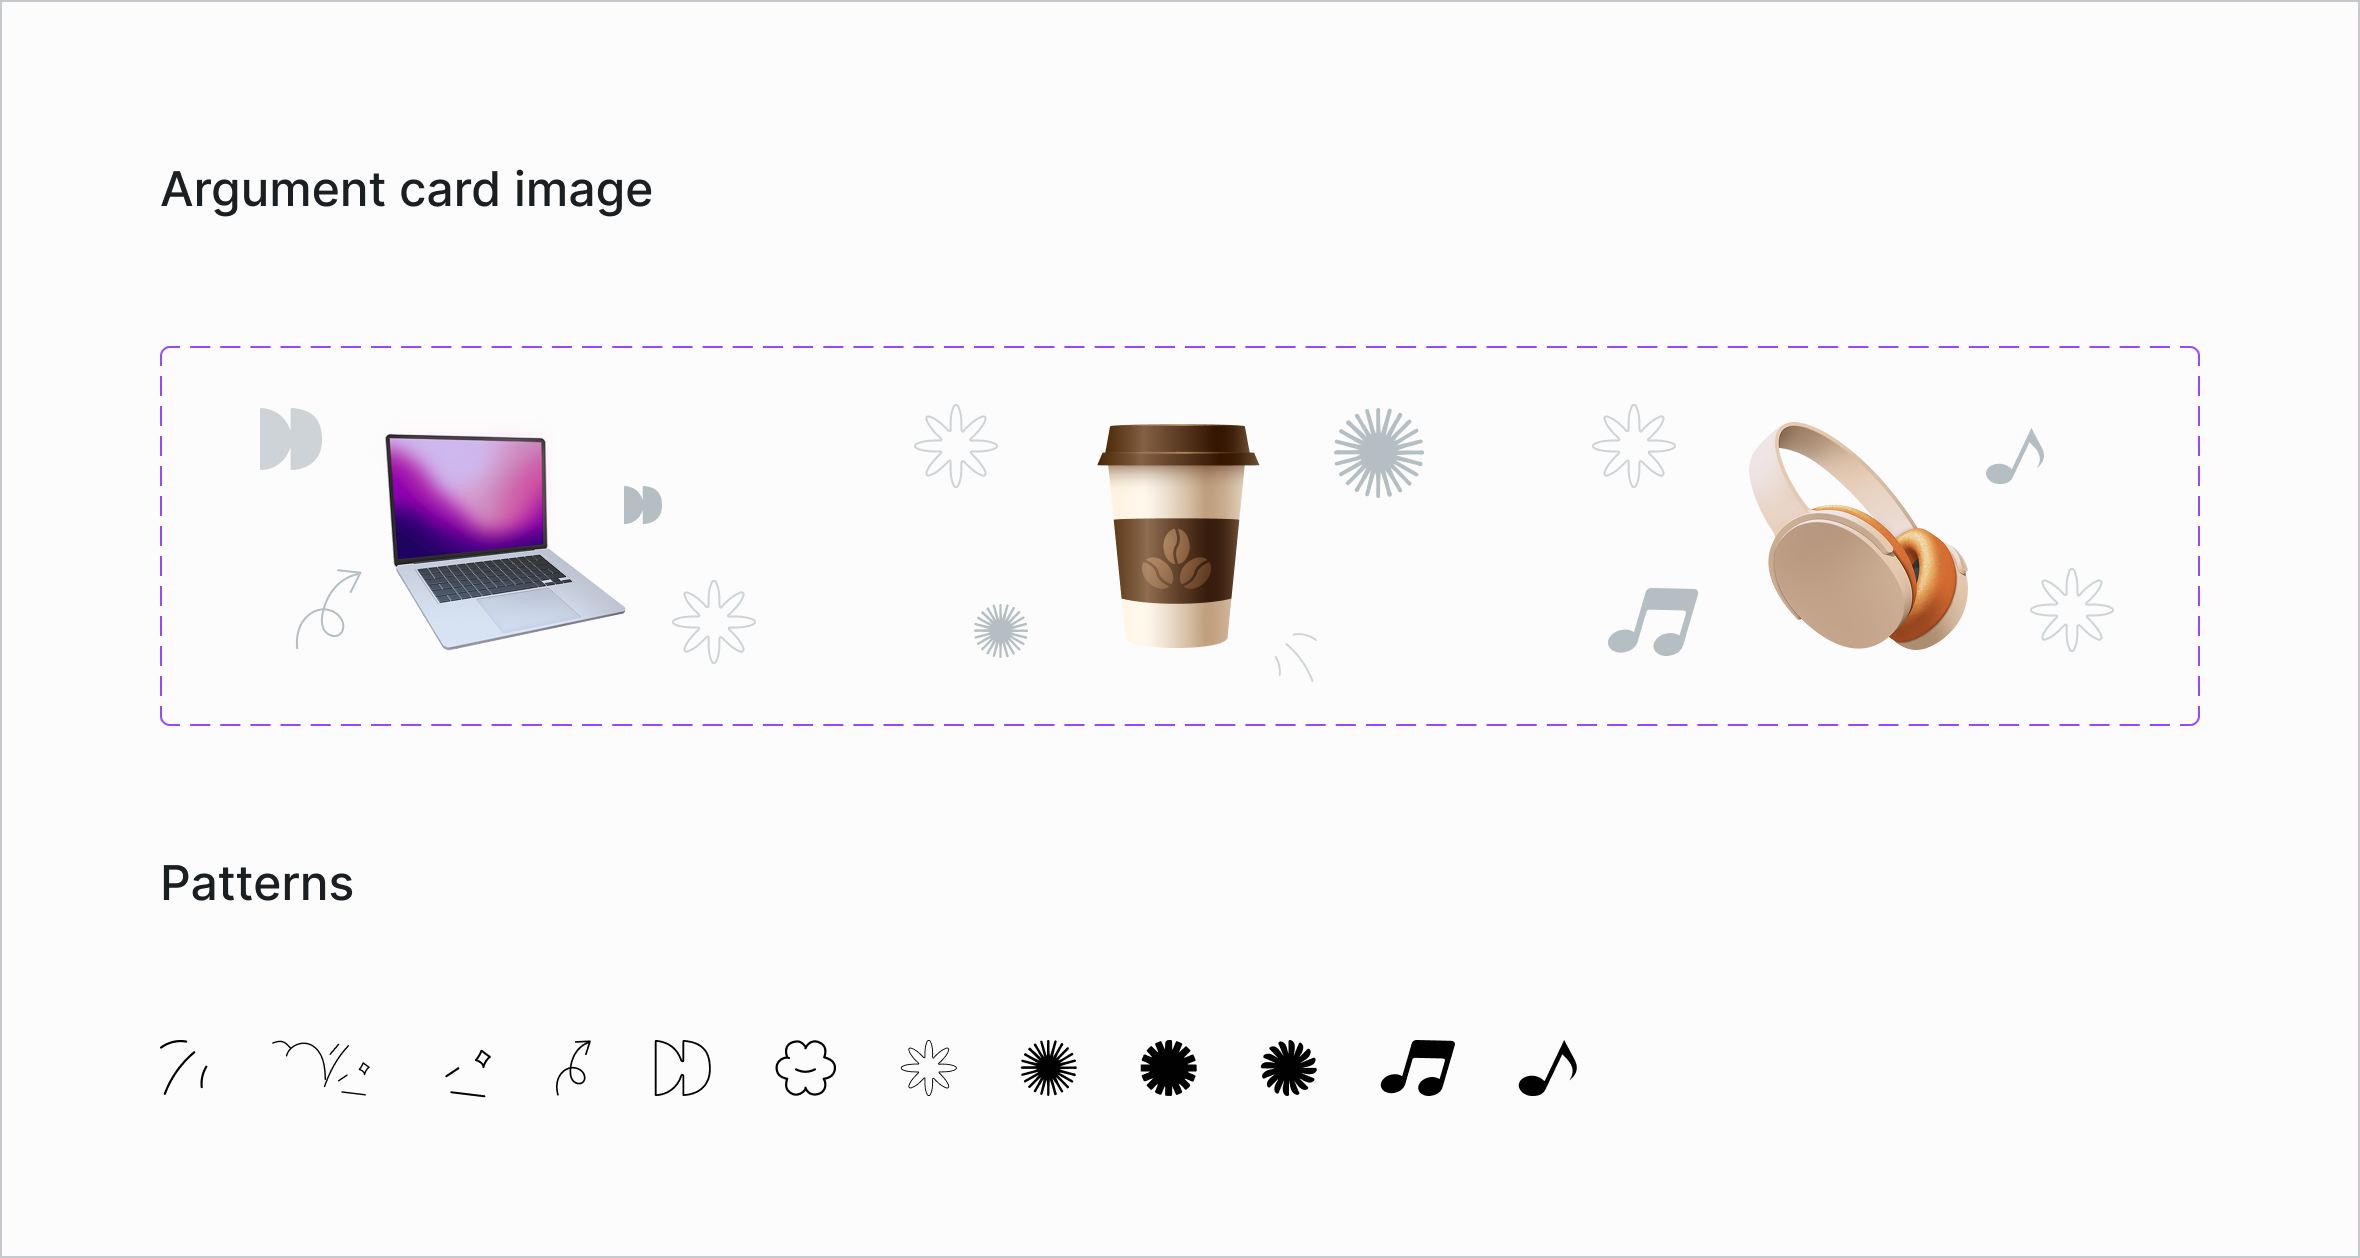The width and height of the screenshot is (2360, 1258).
Task: Click the confetti squiggle pattern icon
Action: [322, 1068]
